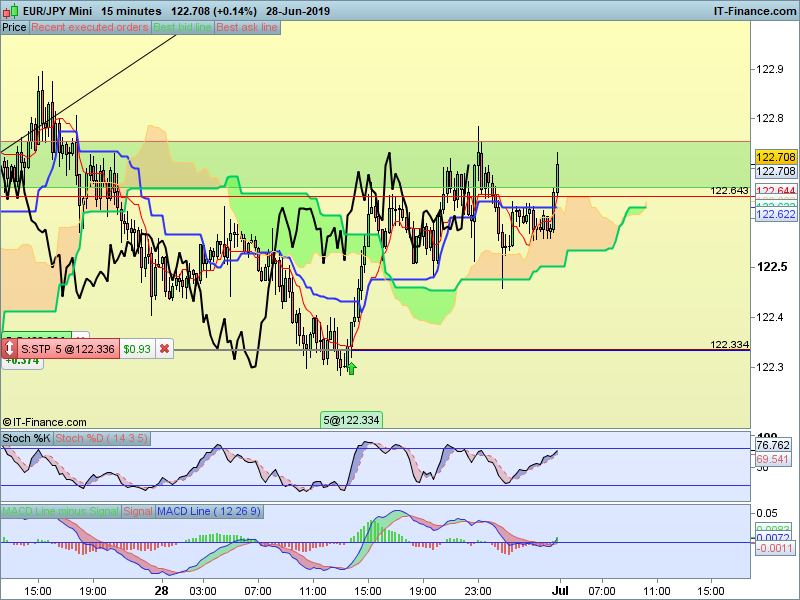The image size is (800, 600).
Task: Click the 28-Jun-2019 date in header
Action: [298, 11]
